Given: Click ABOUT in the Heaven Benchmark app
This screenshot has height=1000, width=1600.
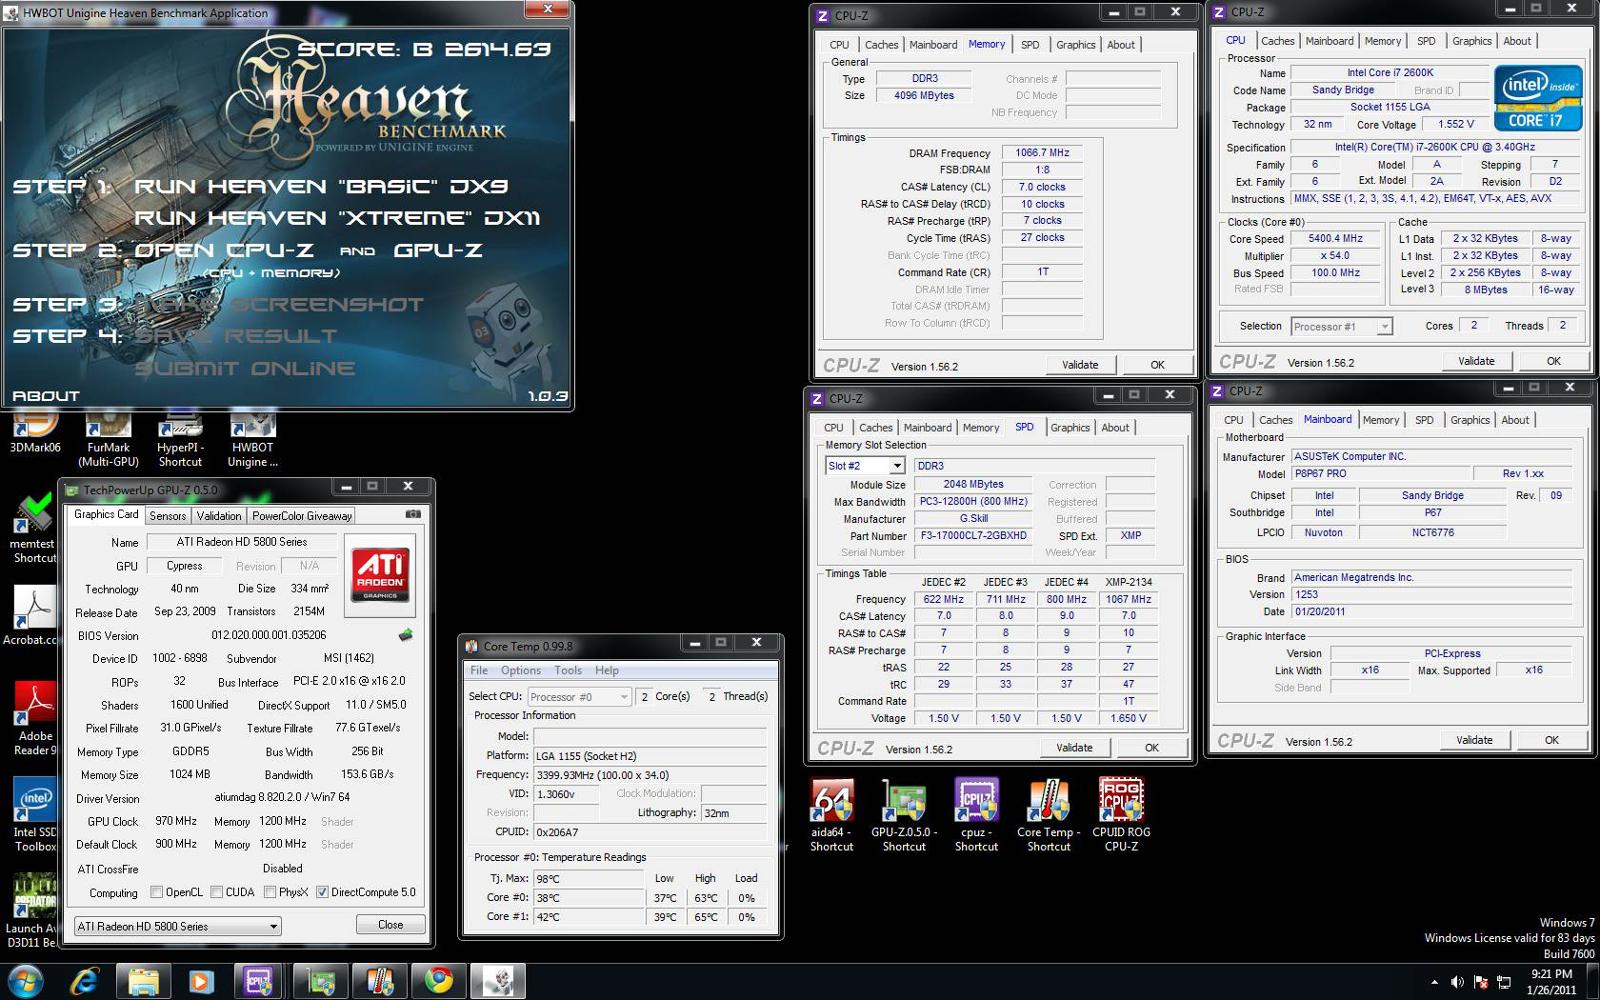Looking at the screenshot, I should (46, 396).
